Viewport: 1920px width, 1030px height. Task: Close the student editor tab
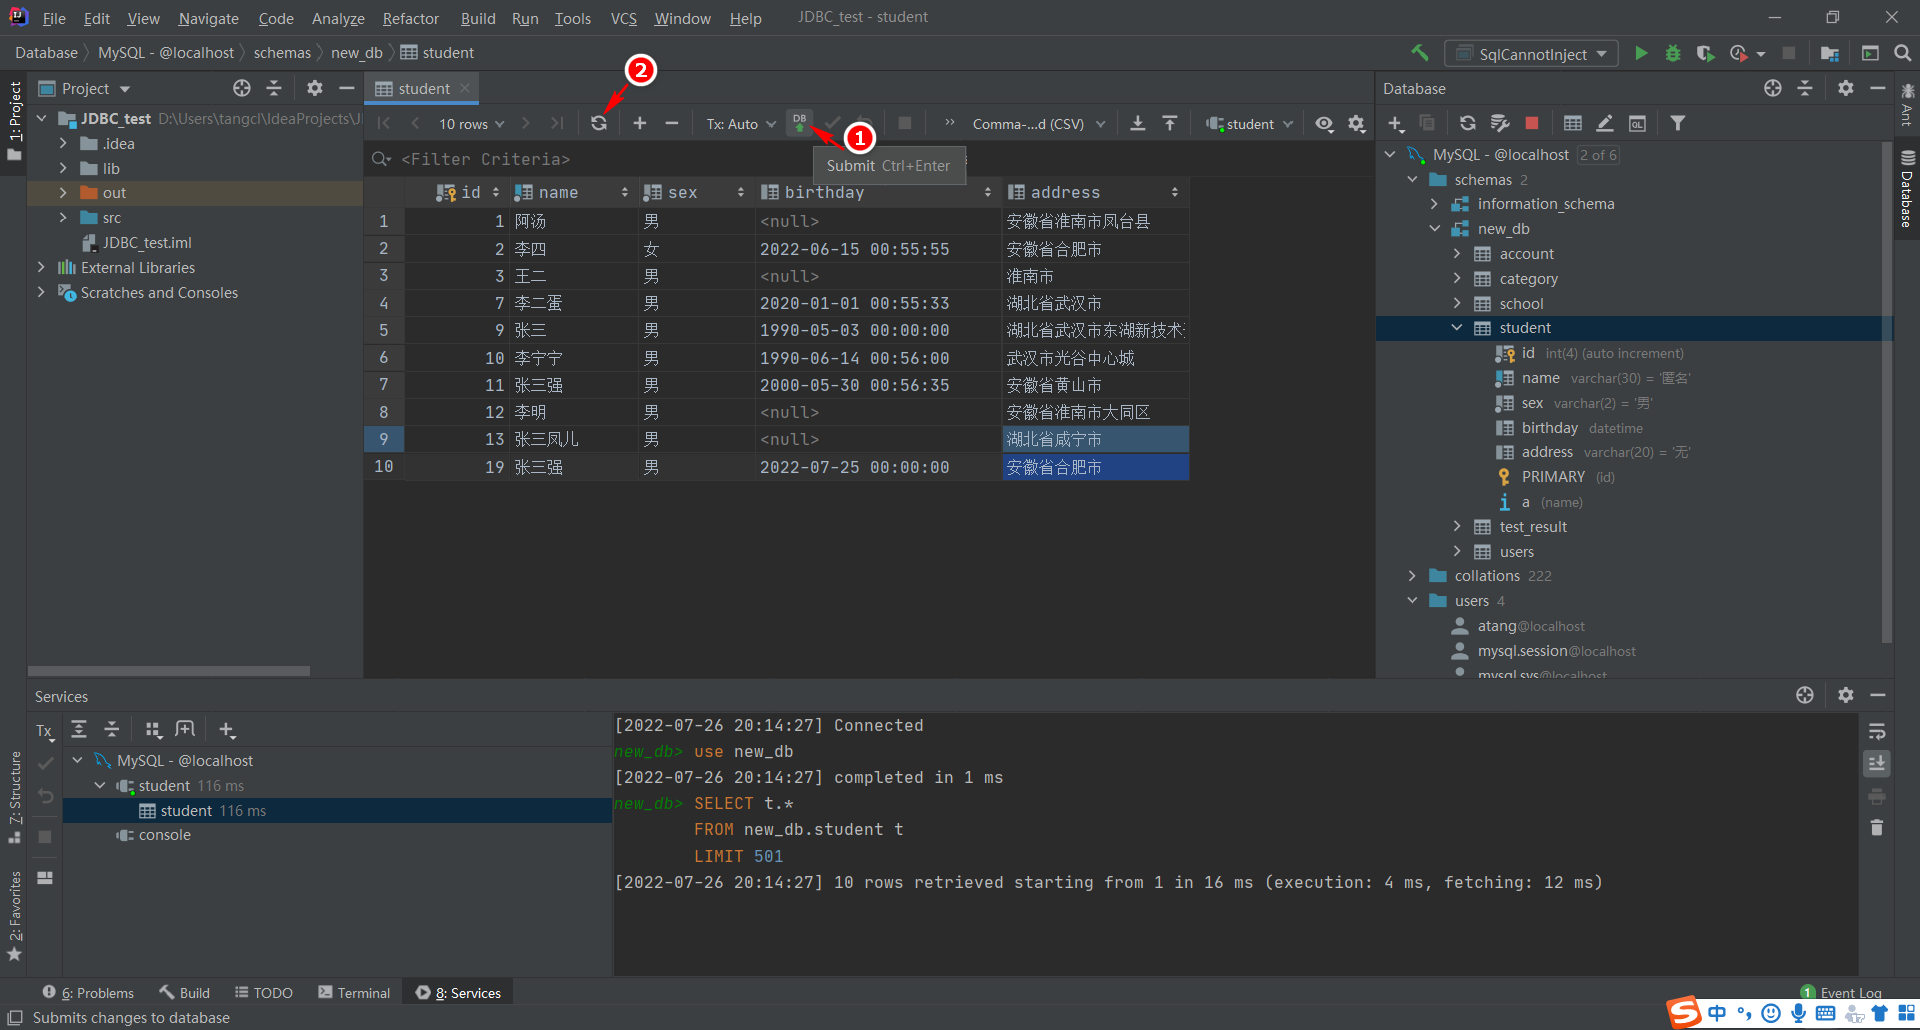click(x=465, y=88)
